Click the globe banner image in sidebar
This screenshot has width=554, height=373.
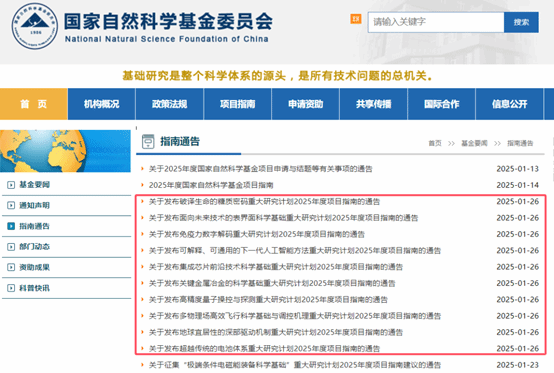tap(65, 151)
